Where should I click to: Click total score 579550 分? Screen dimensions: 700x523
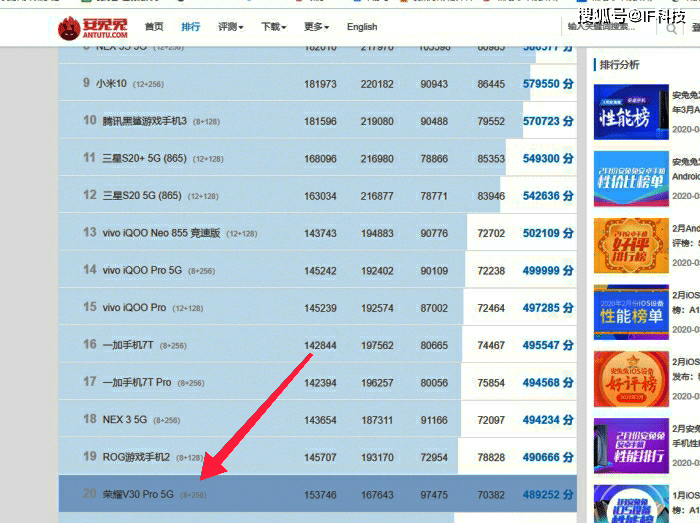[x=548, y=83]
